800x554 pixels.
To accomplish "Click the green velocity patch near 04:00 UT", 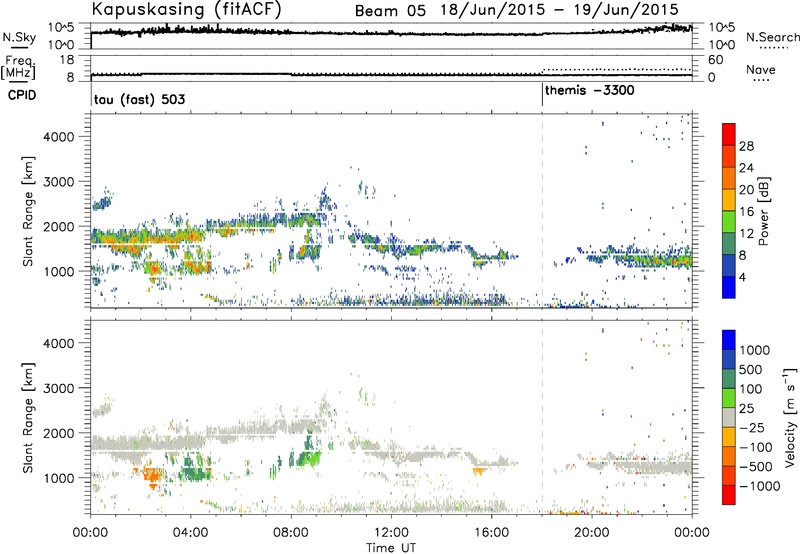I will click(195, 468).
